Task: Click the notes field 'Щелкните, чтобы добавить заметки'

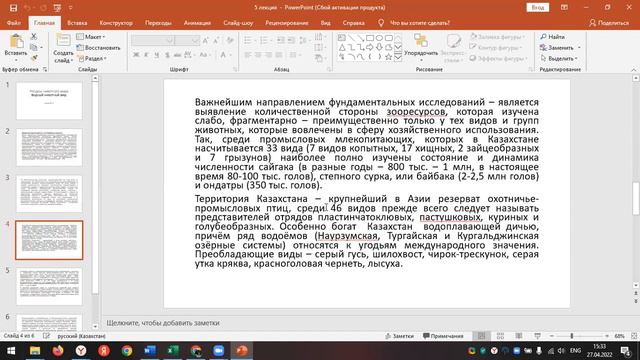Action: (163, 323)
